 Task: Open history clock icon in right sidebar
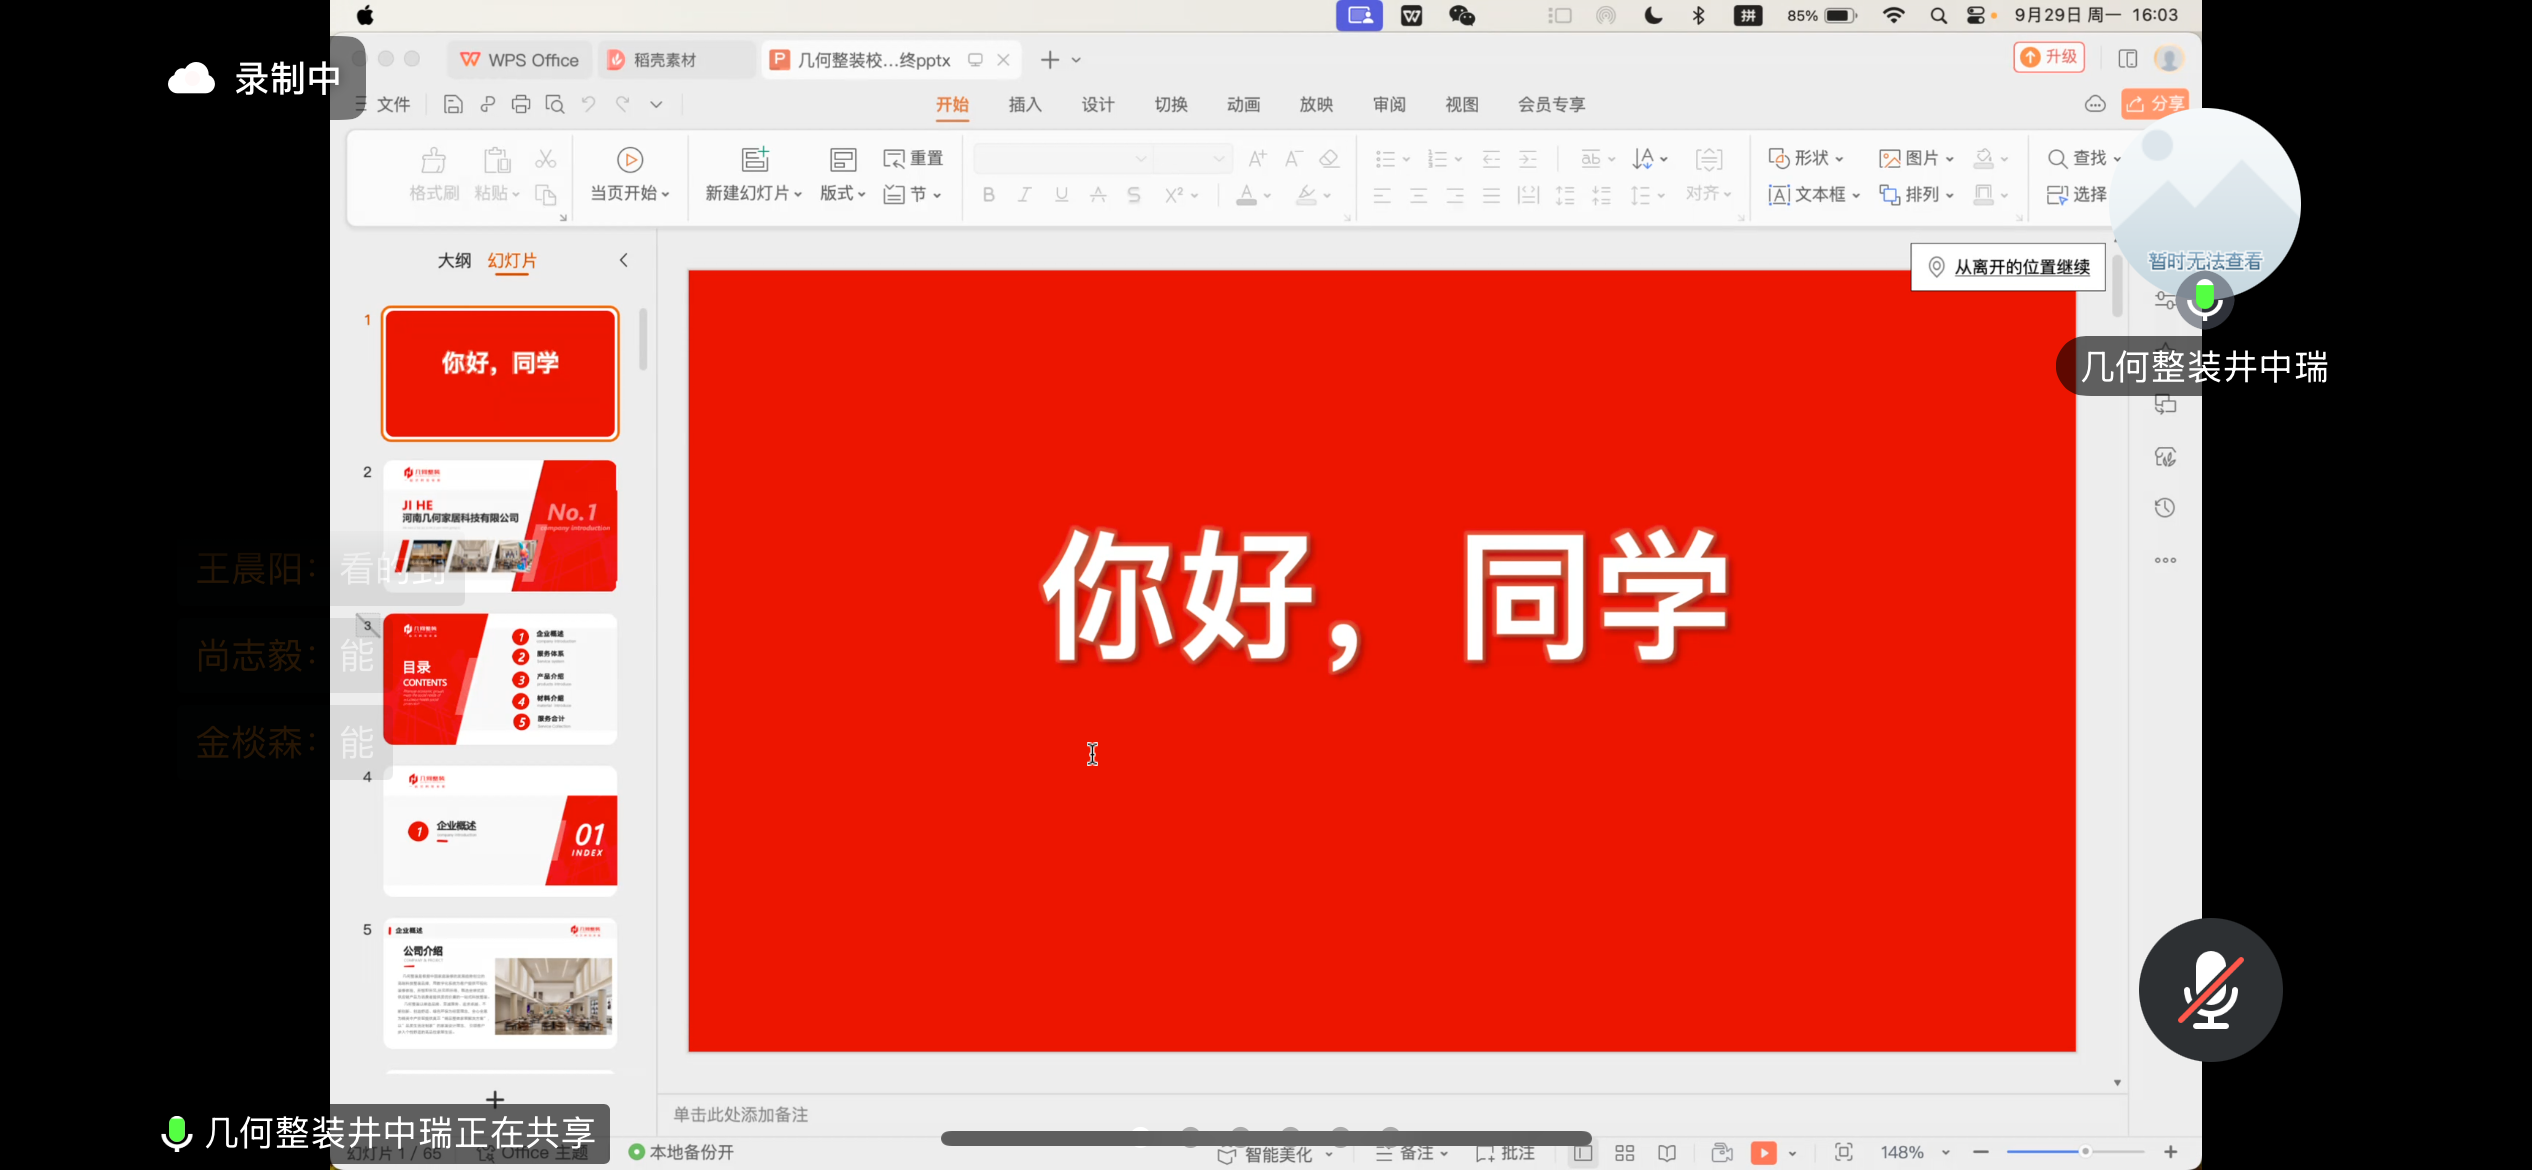click(2164, 508)
